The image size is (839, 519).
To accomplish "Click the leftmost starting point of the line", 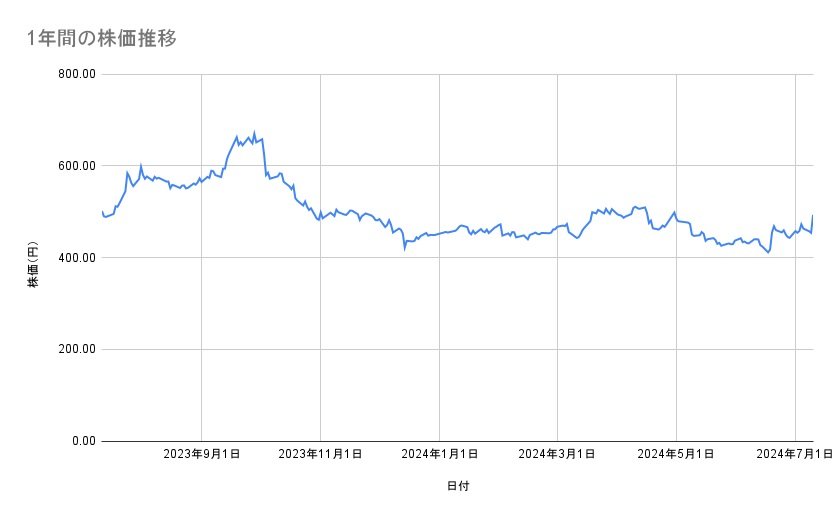I will (x=102, y=211).
